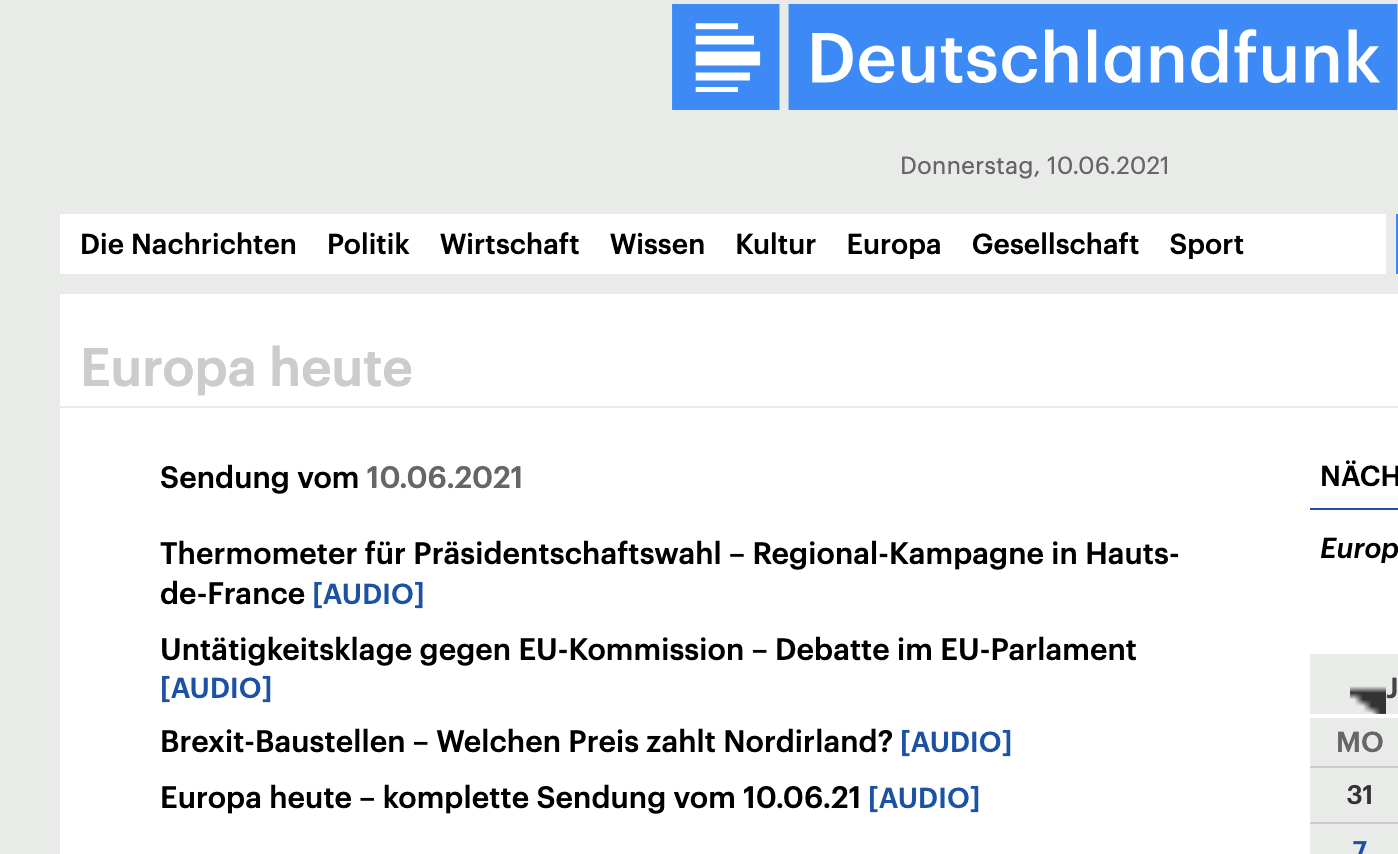Play audio for Hauts-de-France campaign story

[x=368, y=594]
